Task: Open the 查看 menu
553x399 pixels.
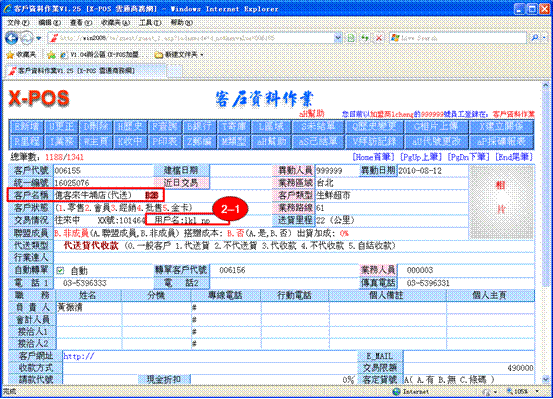Action: 81,23
